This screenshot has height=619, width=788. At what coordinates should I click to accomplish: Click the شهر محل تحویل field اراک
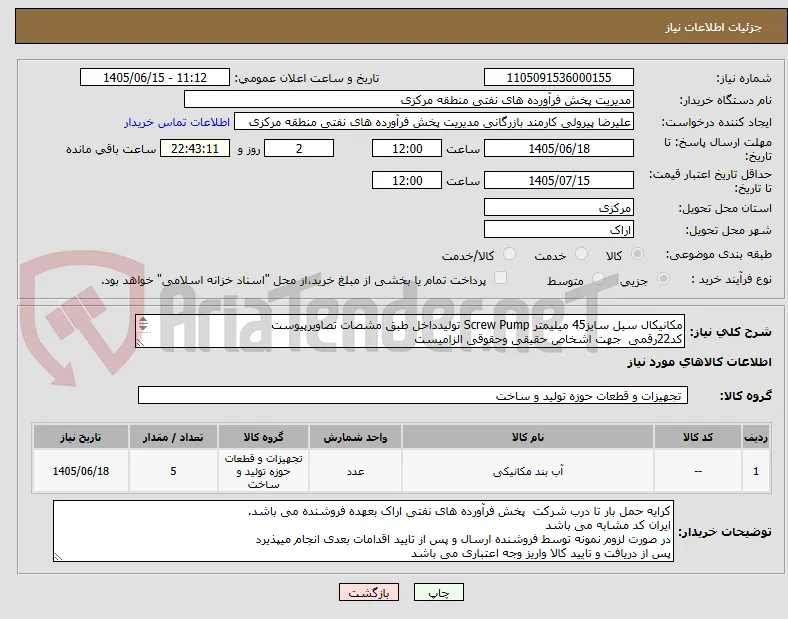[x=559, y=230]
